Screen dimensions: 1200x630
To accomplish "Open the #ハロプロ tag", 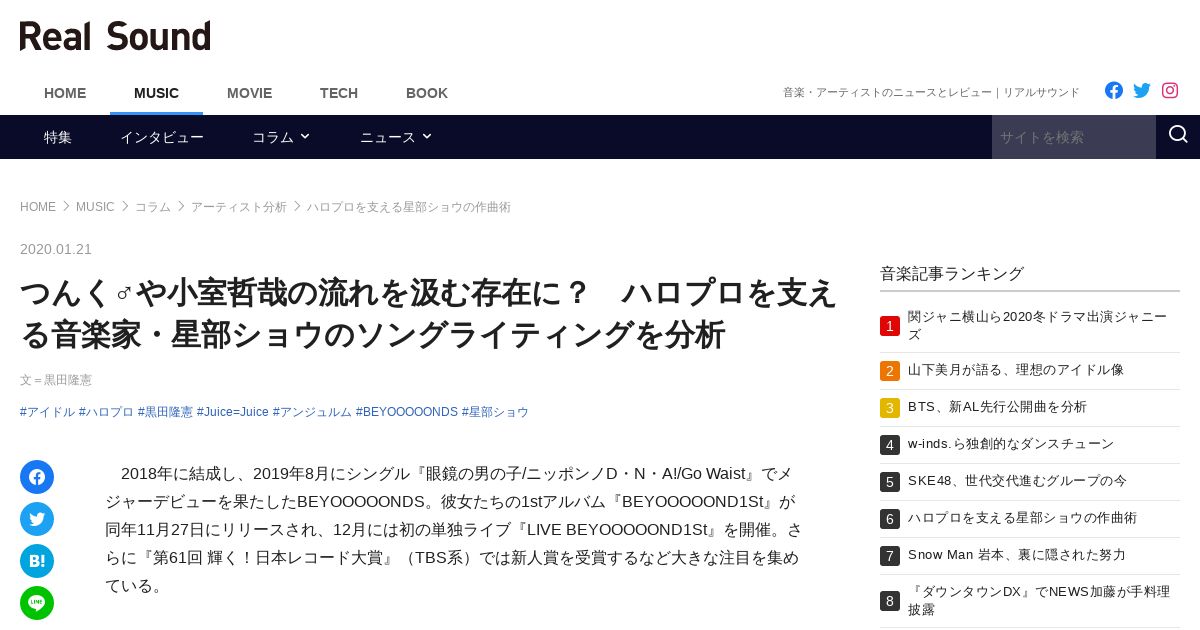I will [x=106, y=412].
